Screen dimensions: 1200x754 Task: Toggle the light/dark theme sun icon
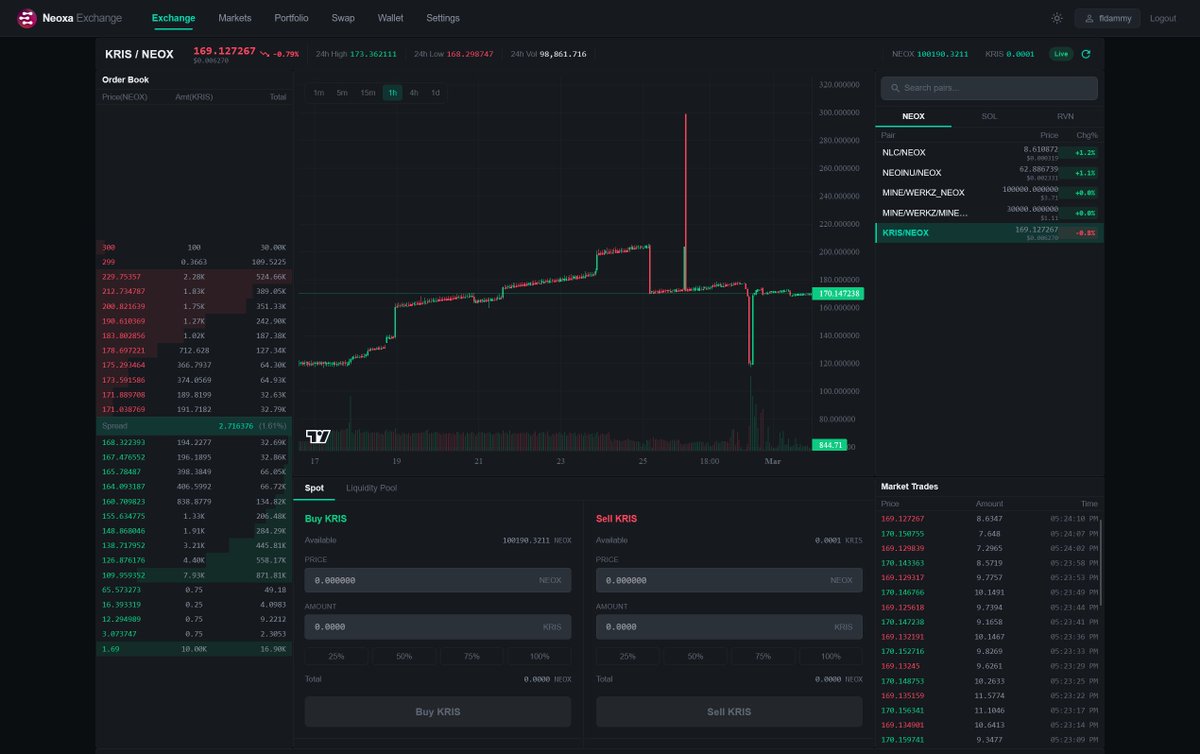[1056, 18]
